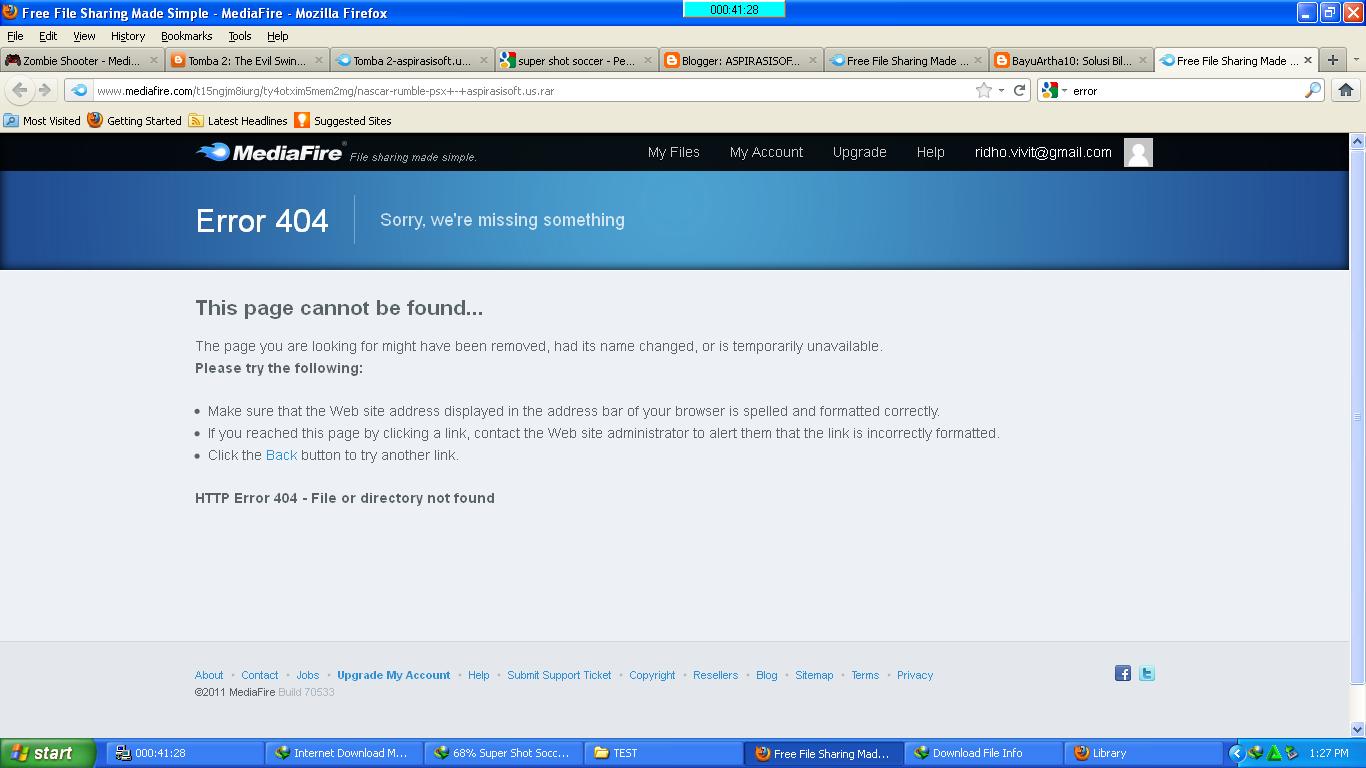Viewport: 1366px width, 768px height.
Task: Click the Windows start button
Action: 48,753
